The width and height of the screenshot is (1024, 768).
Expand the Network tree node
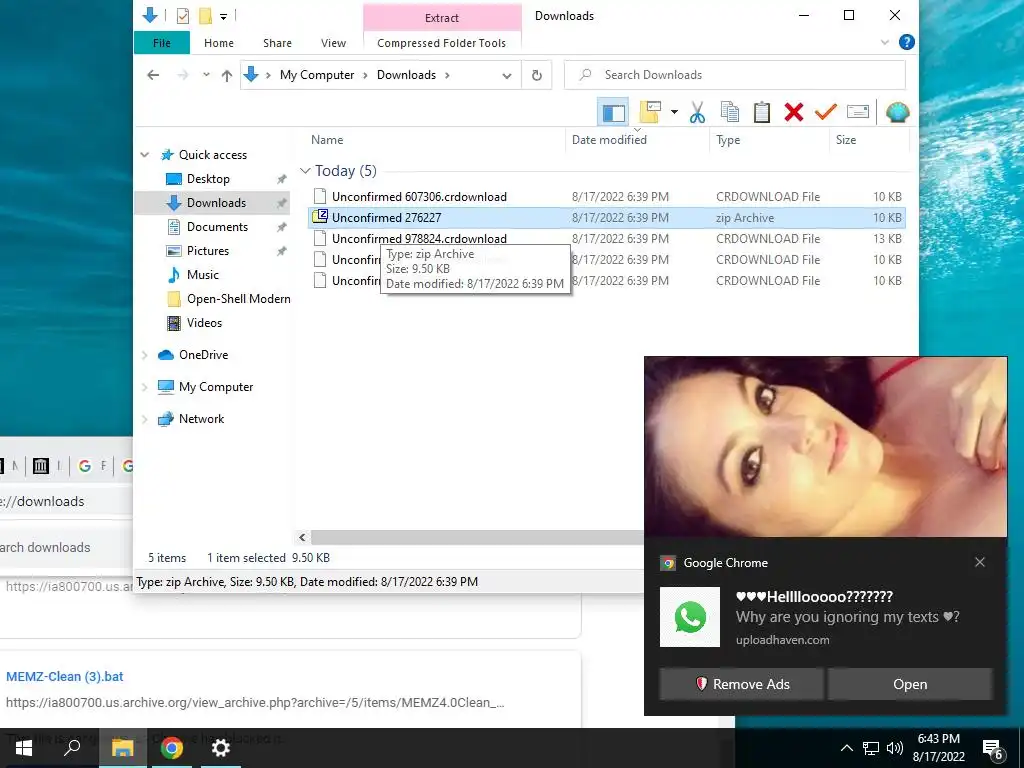144,419
